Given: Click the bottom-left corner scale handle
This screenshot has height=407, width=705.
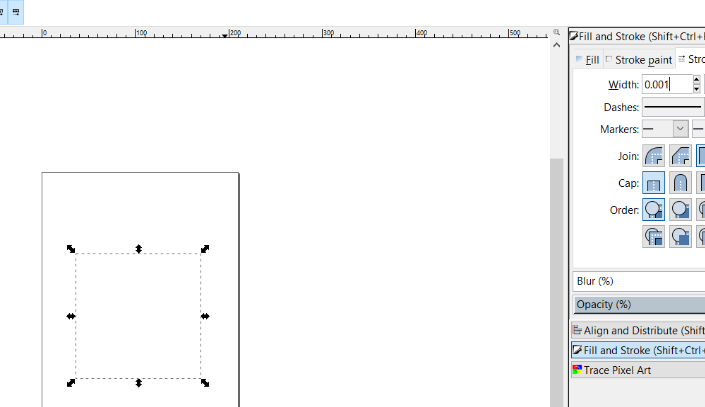Looking at the screenshot, I should coord(71,383).
